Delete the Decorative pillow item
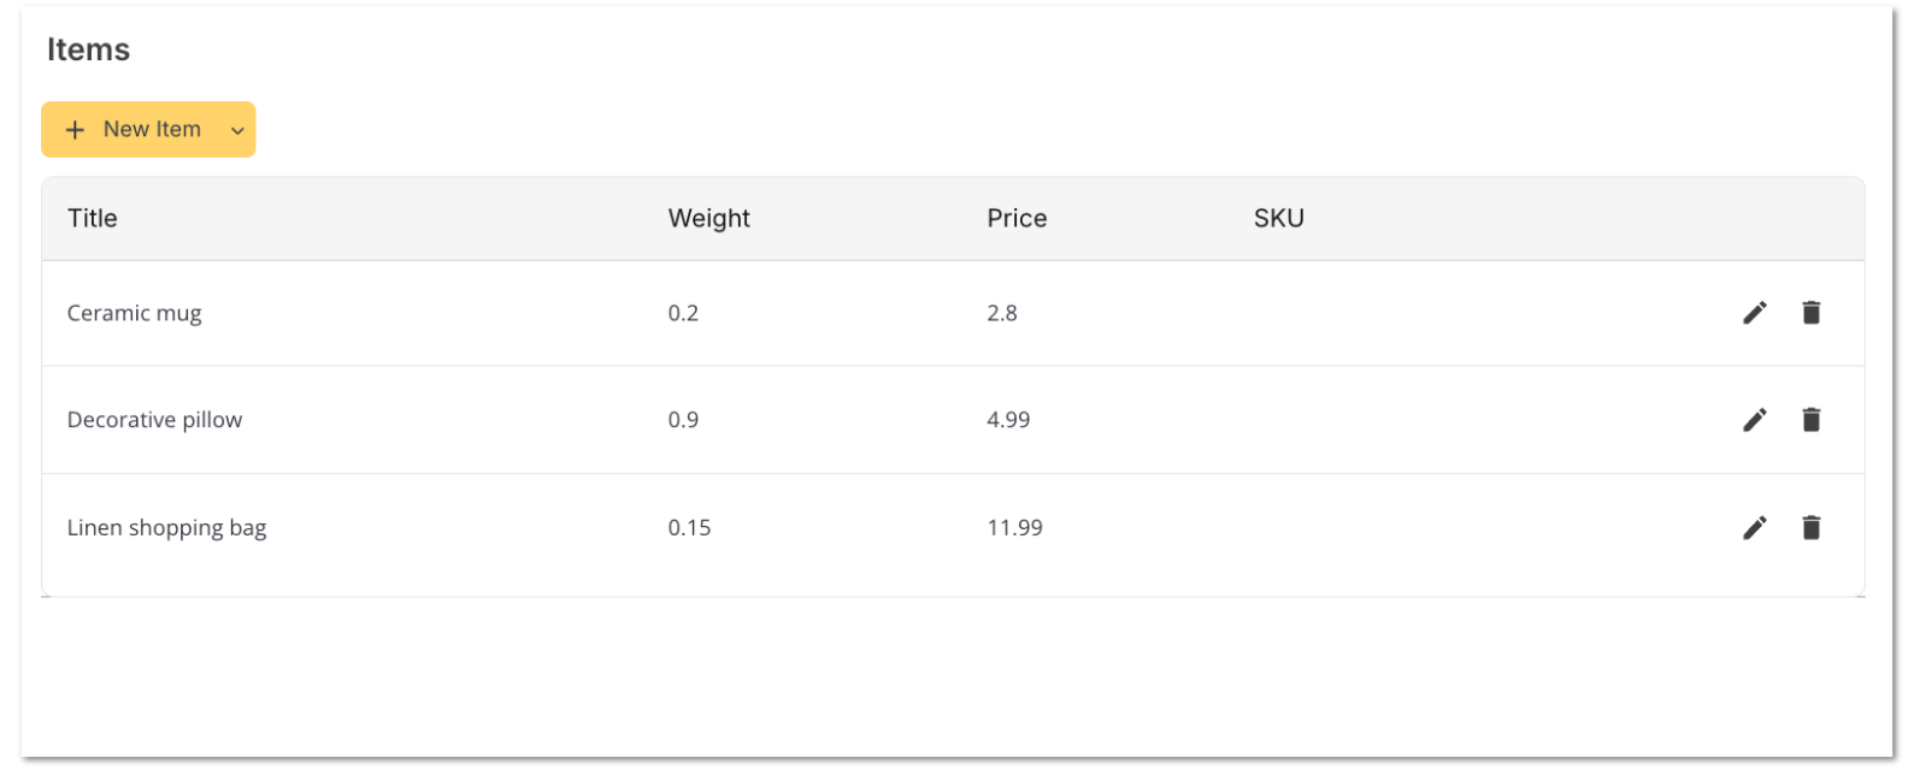 1811,420
